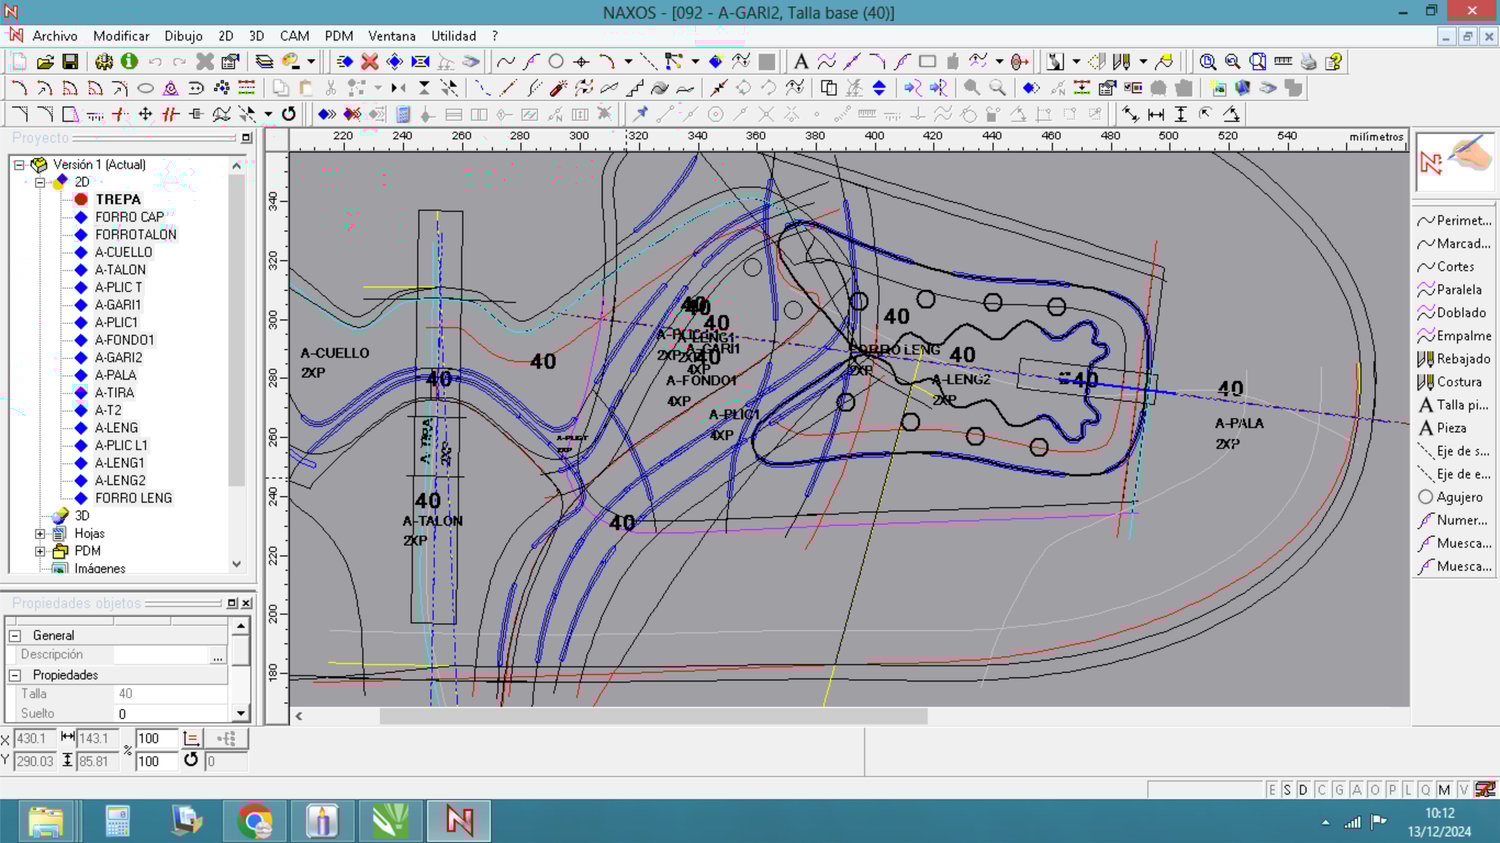
Task: Collapse the General properties section
Action: click(15, 636)
